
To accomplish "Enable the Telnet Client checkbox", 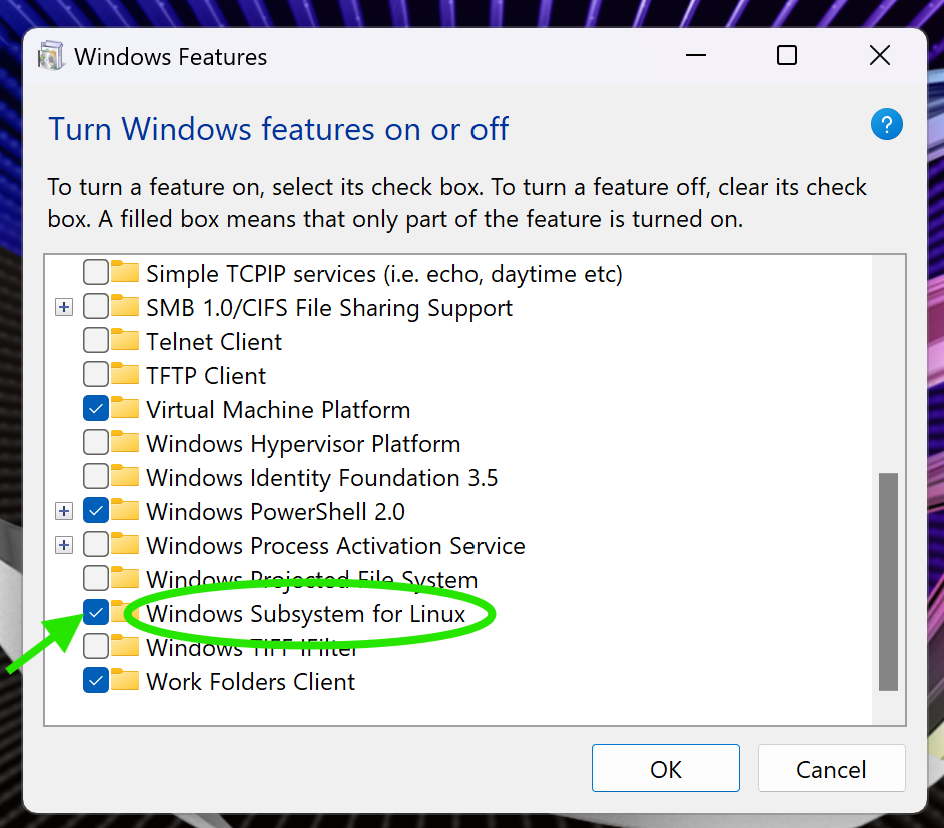I will [x=96, y=340].
